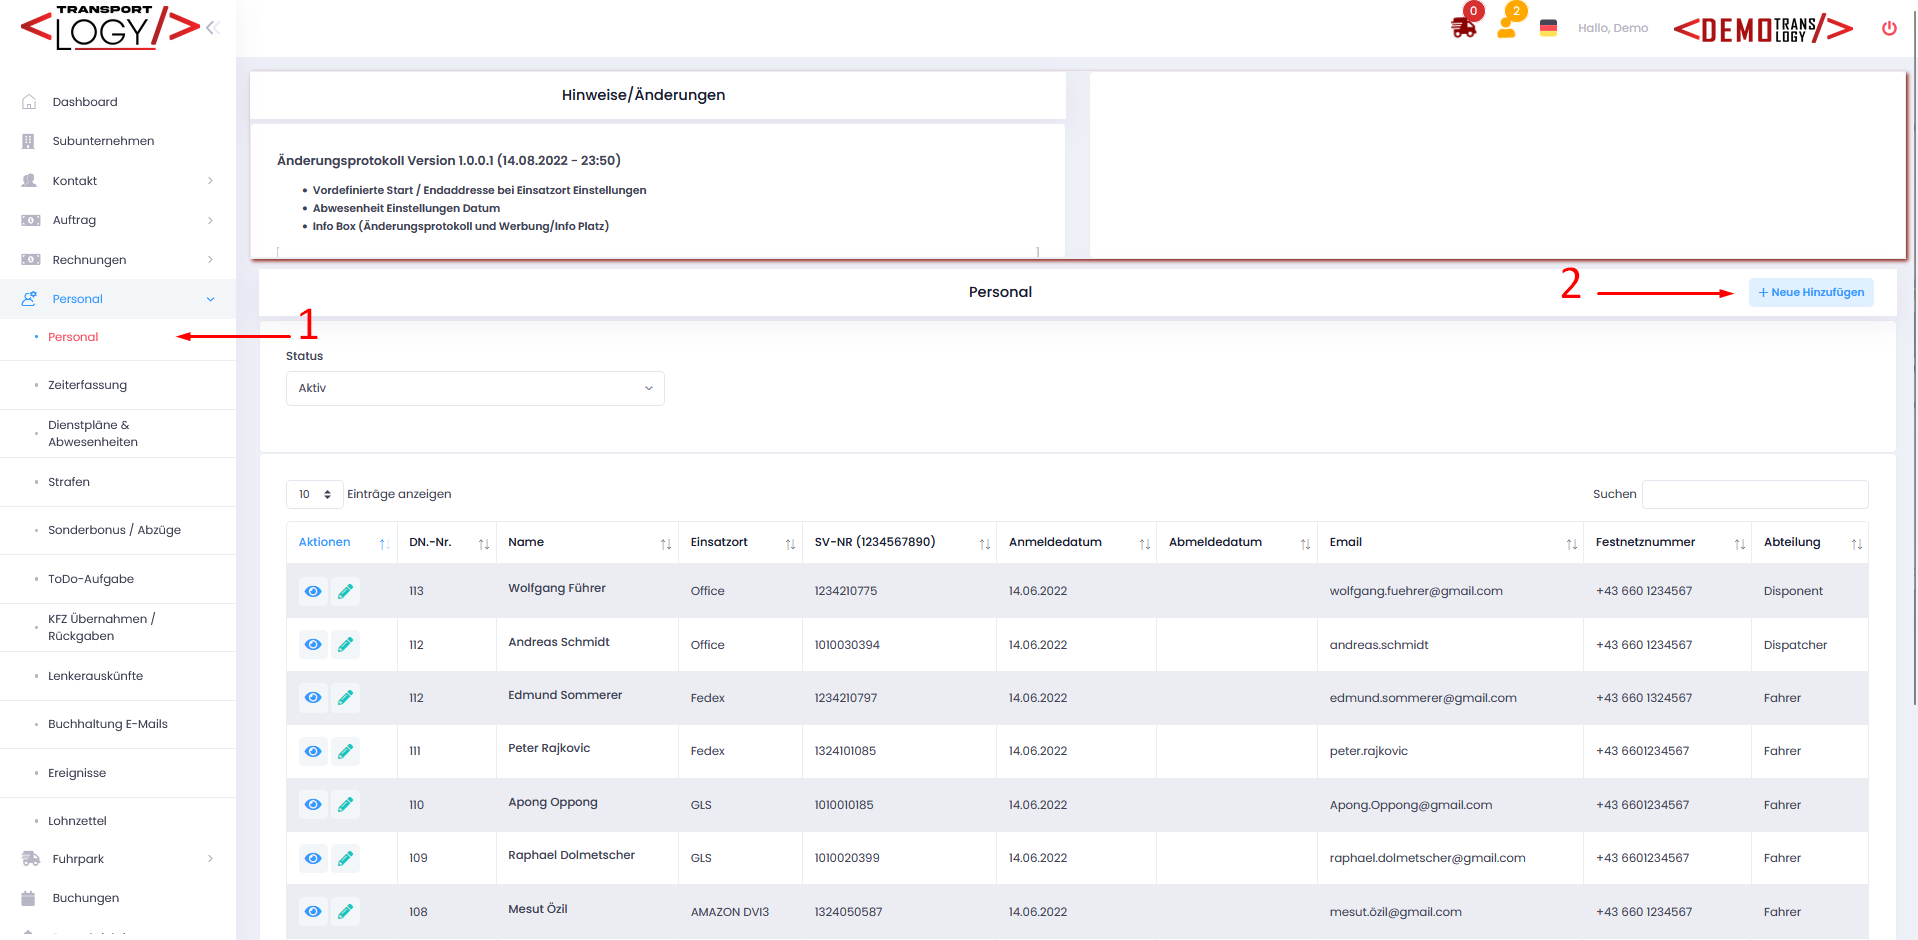Open the user notifications icon with badge 2
This screenshot has height=940, width=1918.
point(1506,28)
